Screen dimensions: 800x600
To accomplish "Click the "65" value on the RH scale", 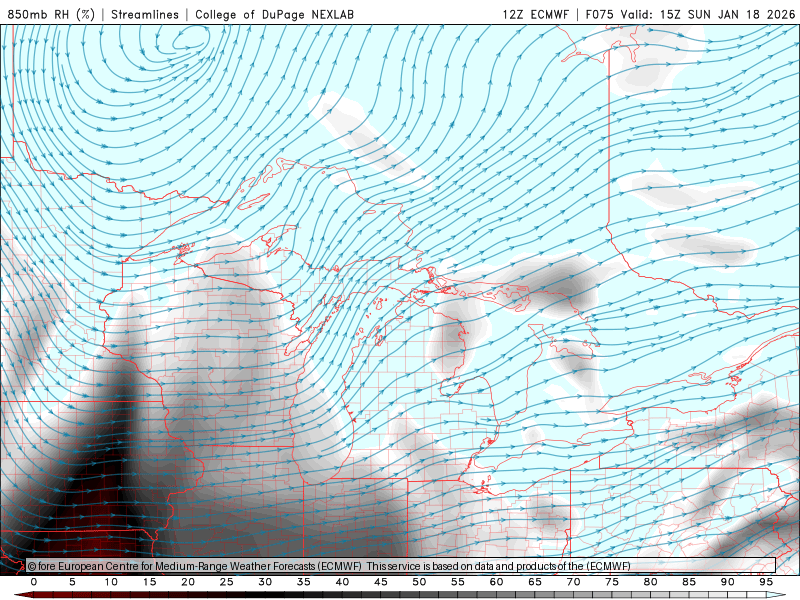I will point(535,582).
